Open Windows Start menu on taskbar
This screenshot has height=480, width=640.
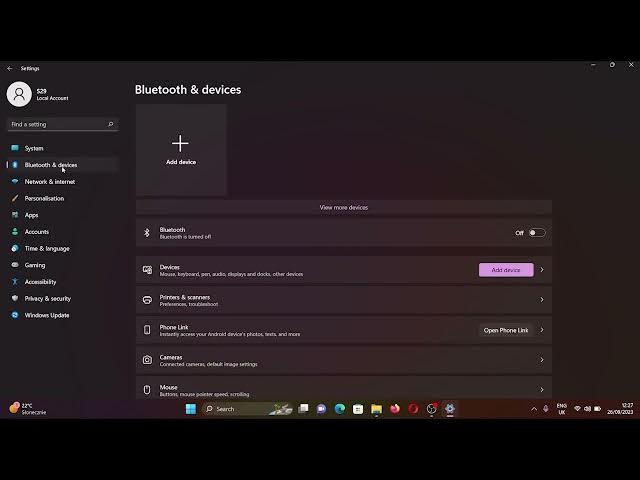tap(191, 409)
